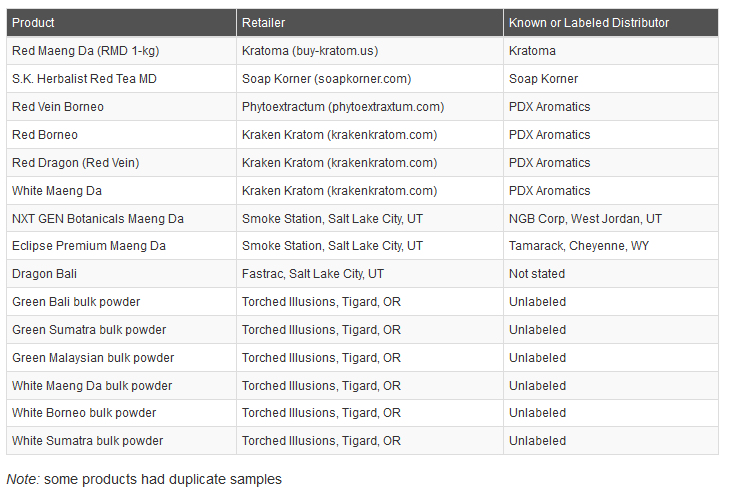Select the Red Dragon (Red Vein) product
This screenshot has width=735, height=495.
[75, 163]
